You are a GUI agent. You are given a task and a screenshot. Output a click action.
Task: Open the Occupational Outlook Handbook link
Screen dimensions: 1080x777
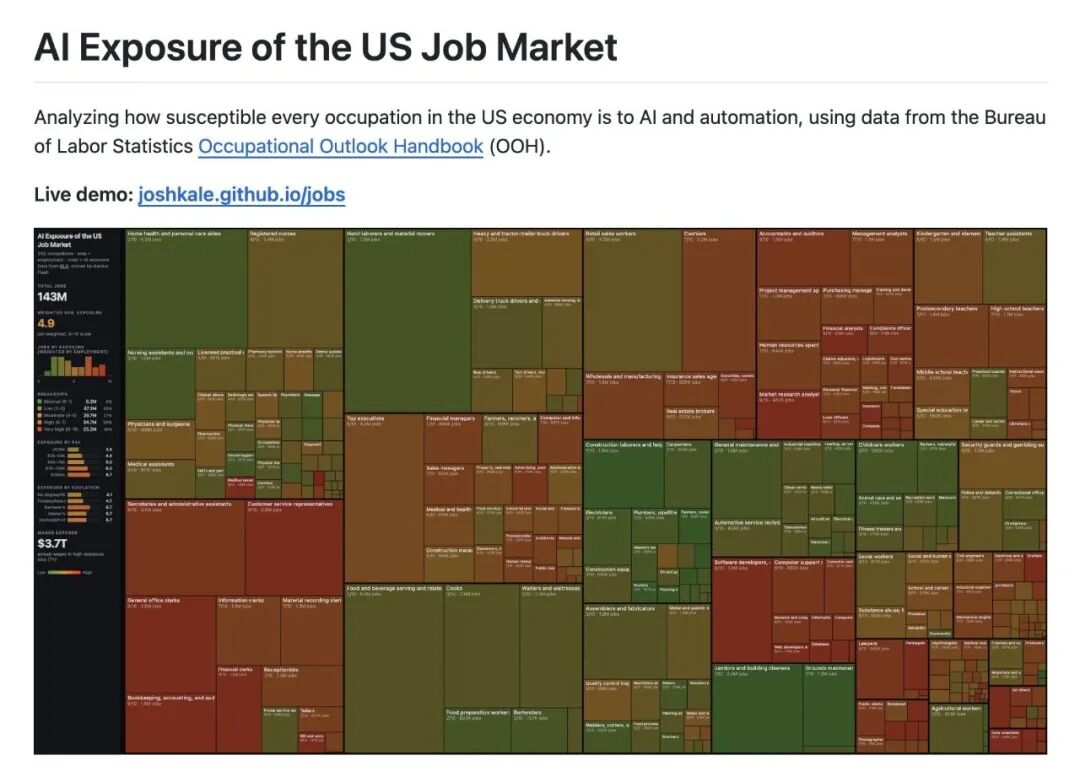(340, 147)
